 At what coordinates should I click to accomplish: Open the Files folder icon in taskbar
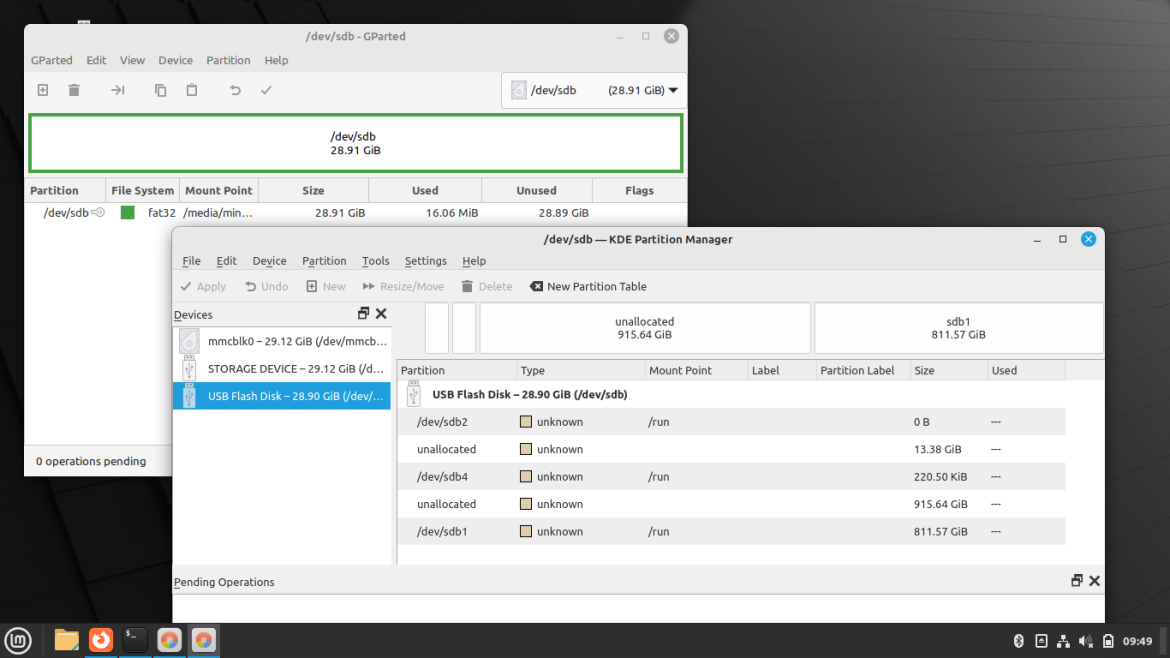coord(66,640)
